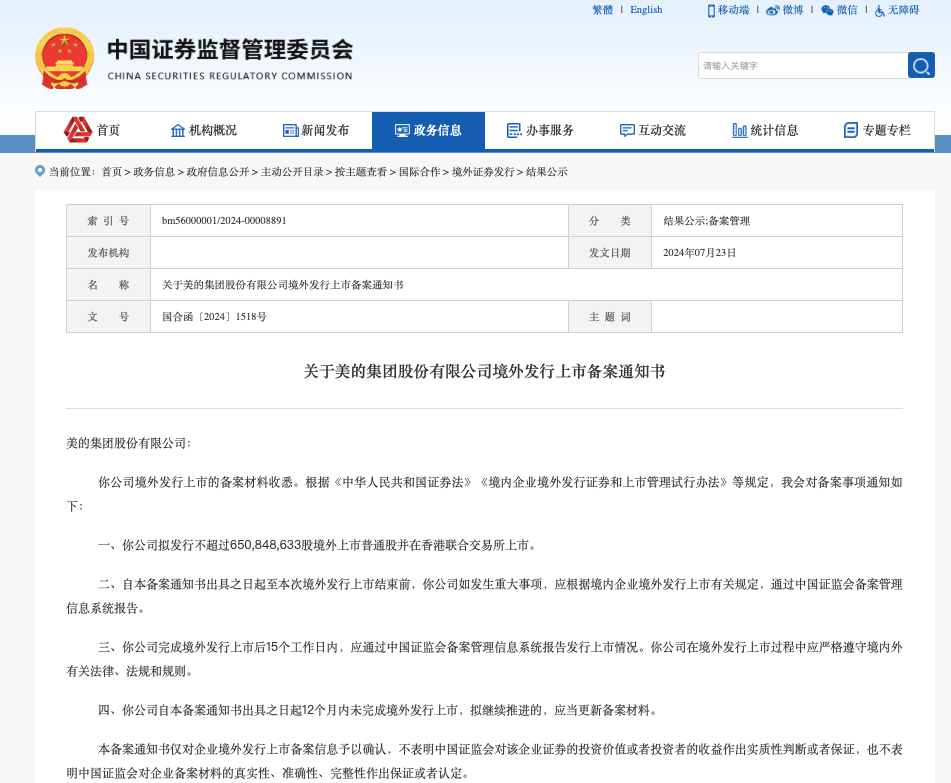Click the name cell in the info table
The height and width of the screenshot is (783, 951).
coord(526,284)
